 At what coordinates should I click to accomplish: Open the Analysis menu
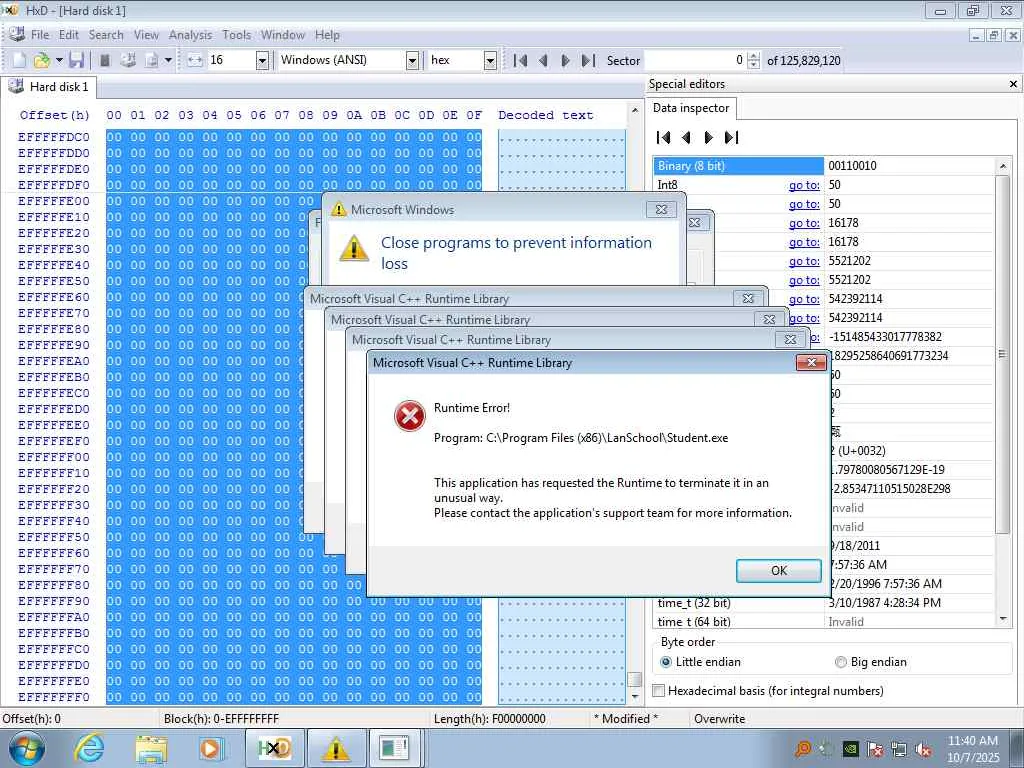click(190, 35)
